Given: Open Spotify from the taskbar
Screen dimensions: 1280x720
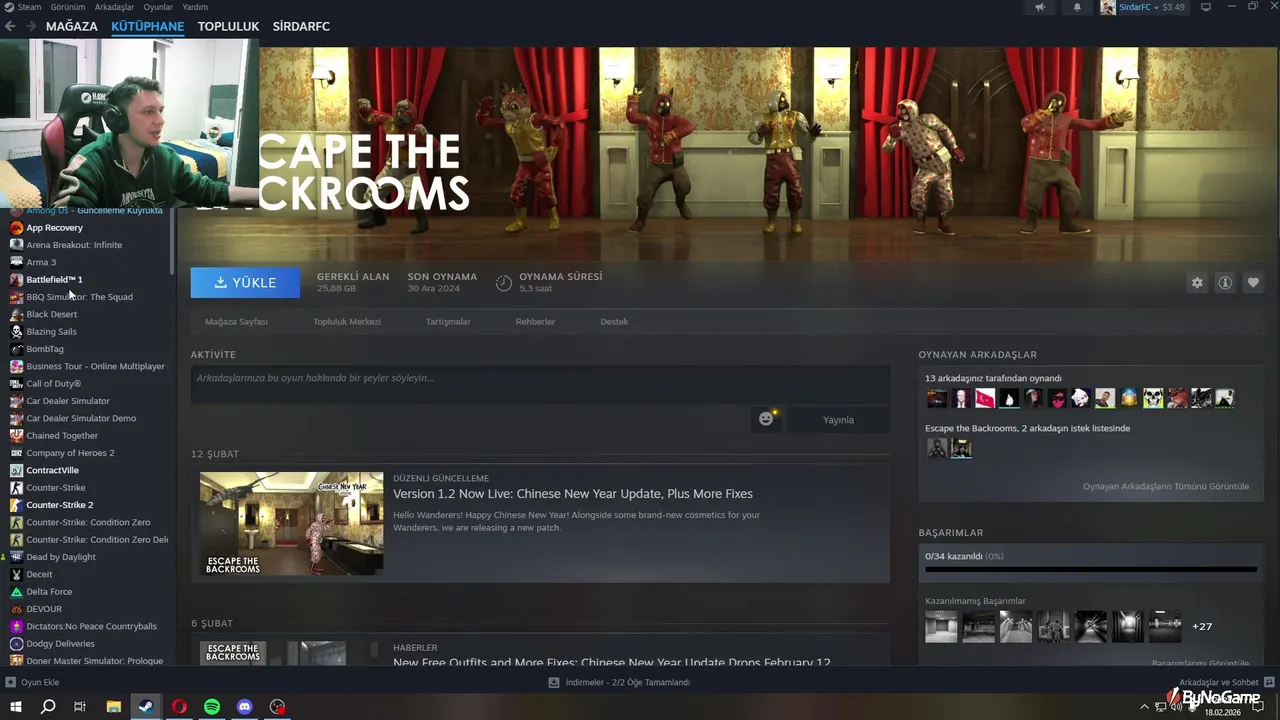Looking at the screenshot, I should tap(212, 706).
